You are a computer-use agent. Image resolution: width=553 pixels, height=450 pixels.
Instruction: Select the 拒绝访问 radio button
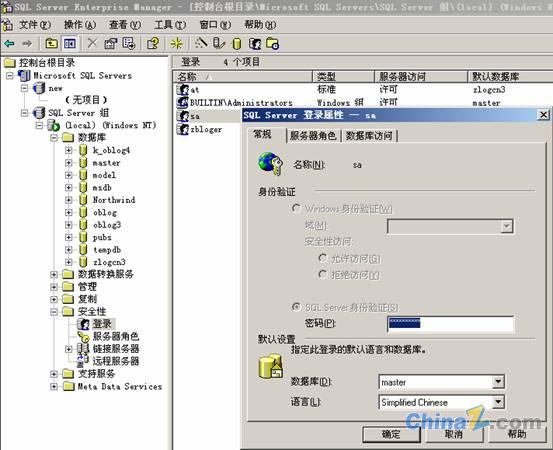322,274
